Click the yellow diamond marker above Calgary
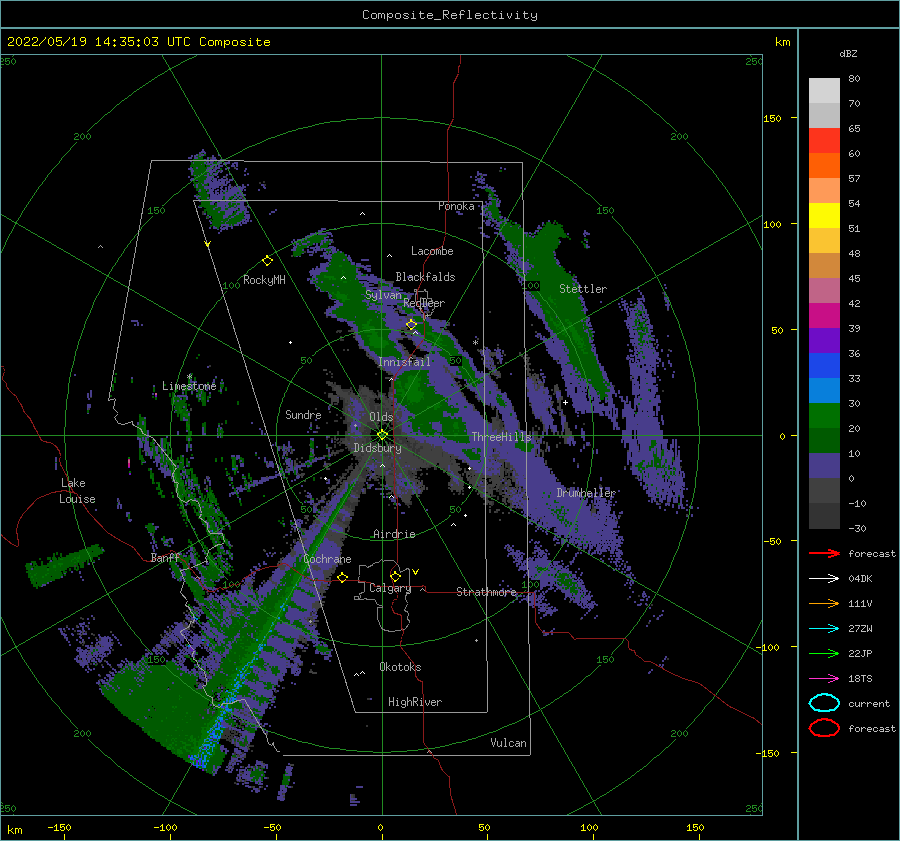This screenshot has width=900, height=841. click(x=395, y=576)
